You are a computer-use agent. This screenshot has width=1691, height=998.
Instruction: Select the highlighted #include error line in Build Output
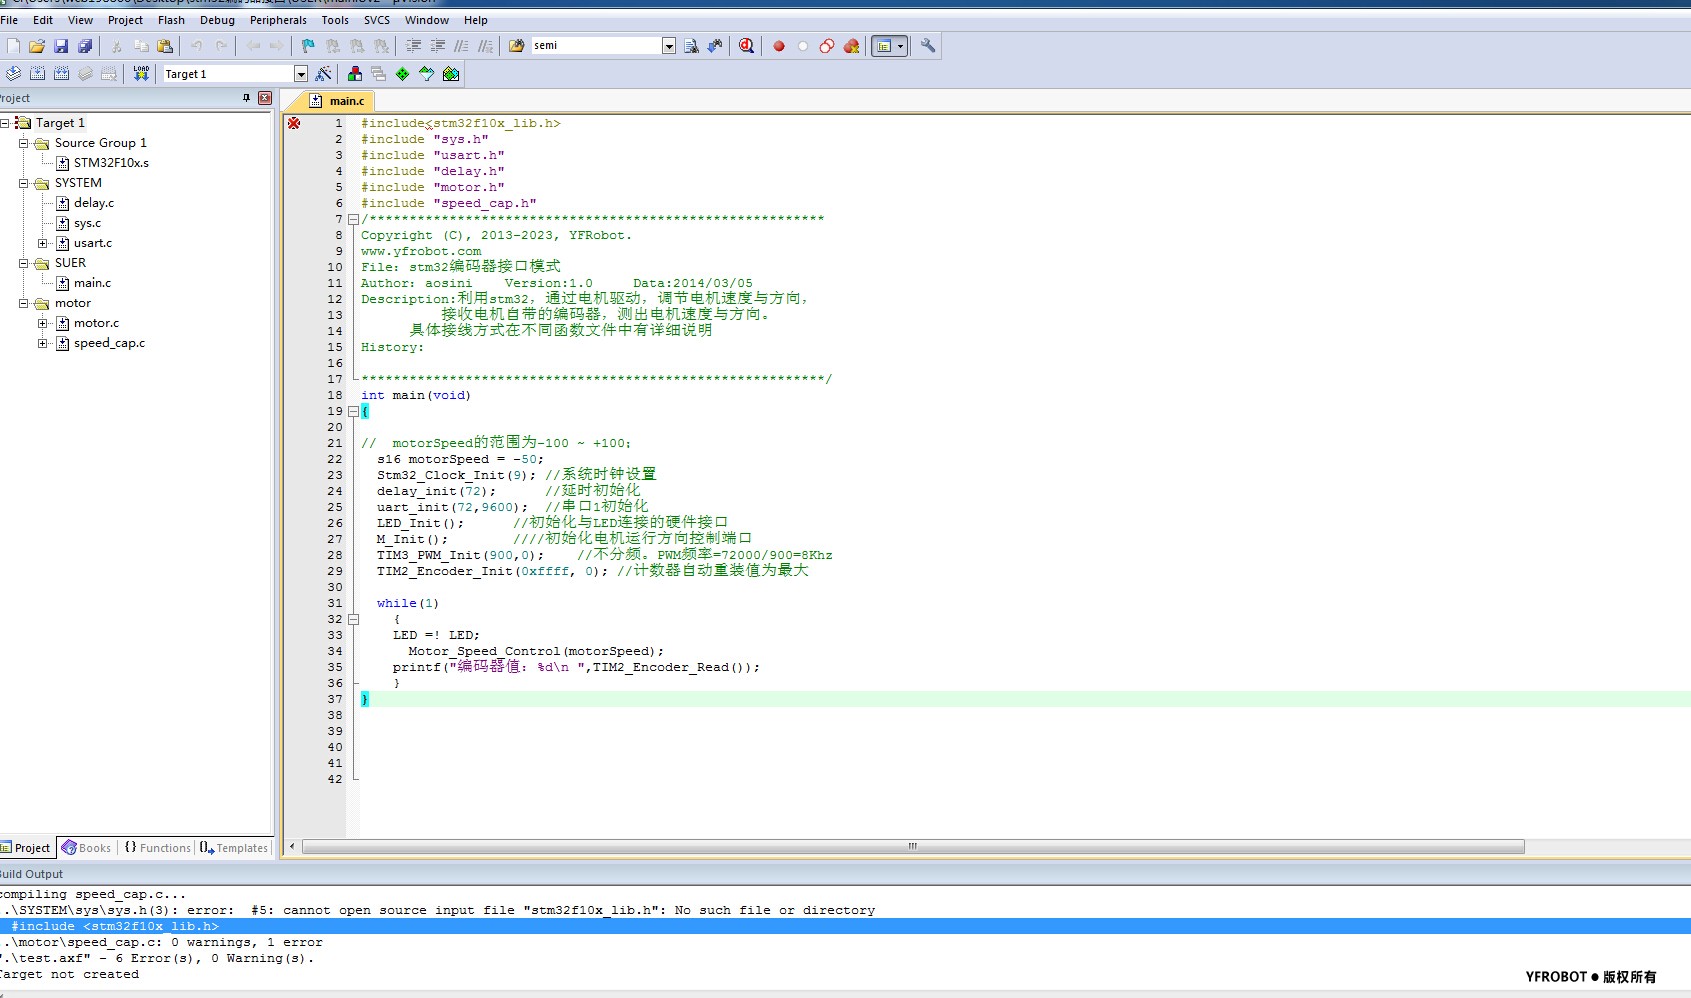(115, 926)
